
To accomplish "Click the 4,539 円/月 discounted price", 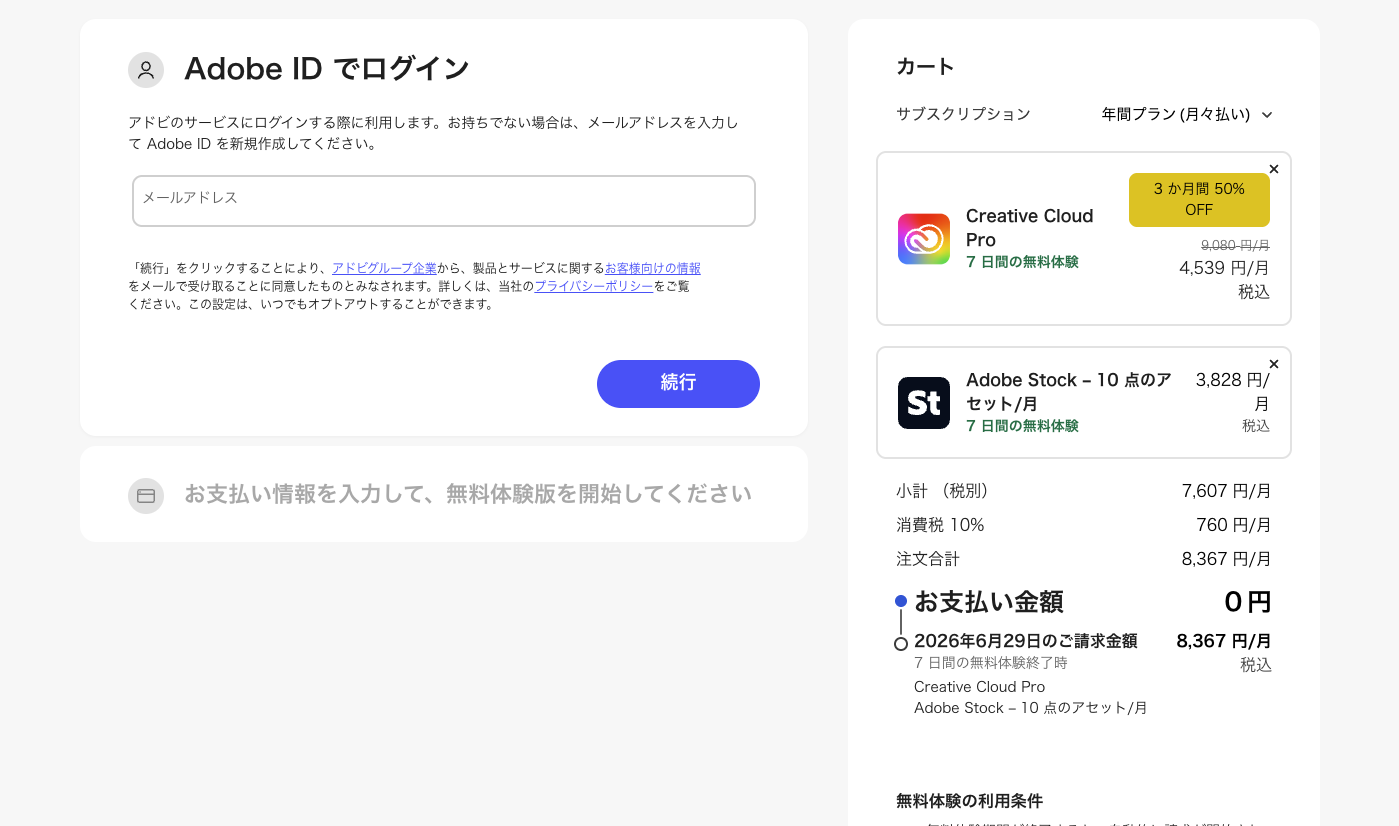I will tap(1225, 268).
